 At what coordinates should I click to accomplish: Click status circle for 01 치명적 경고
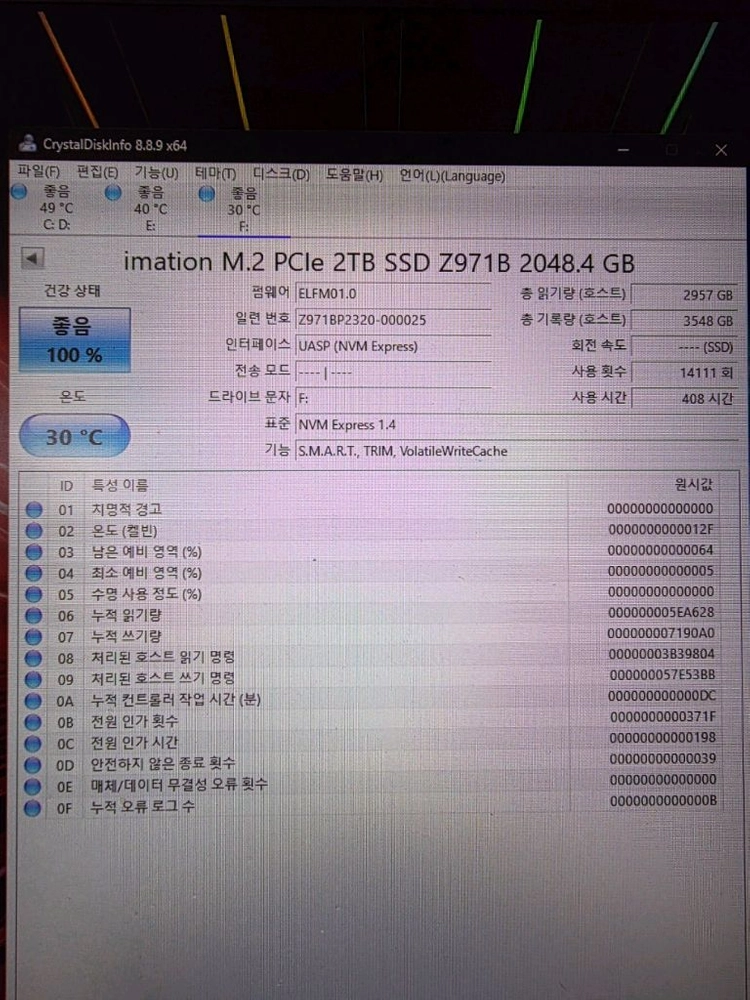click(x=34, y=510)
